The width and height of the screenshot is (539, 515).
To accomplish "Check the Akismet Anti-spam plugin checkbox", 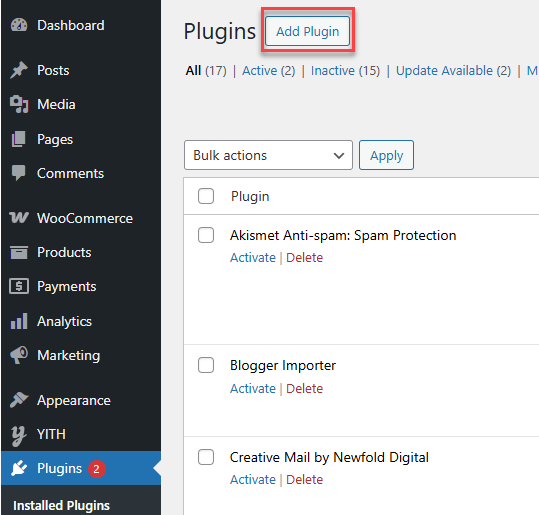I will (x=206, y=235).
